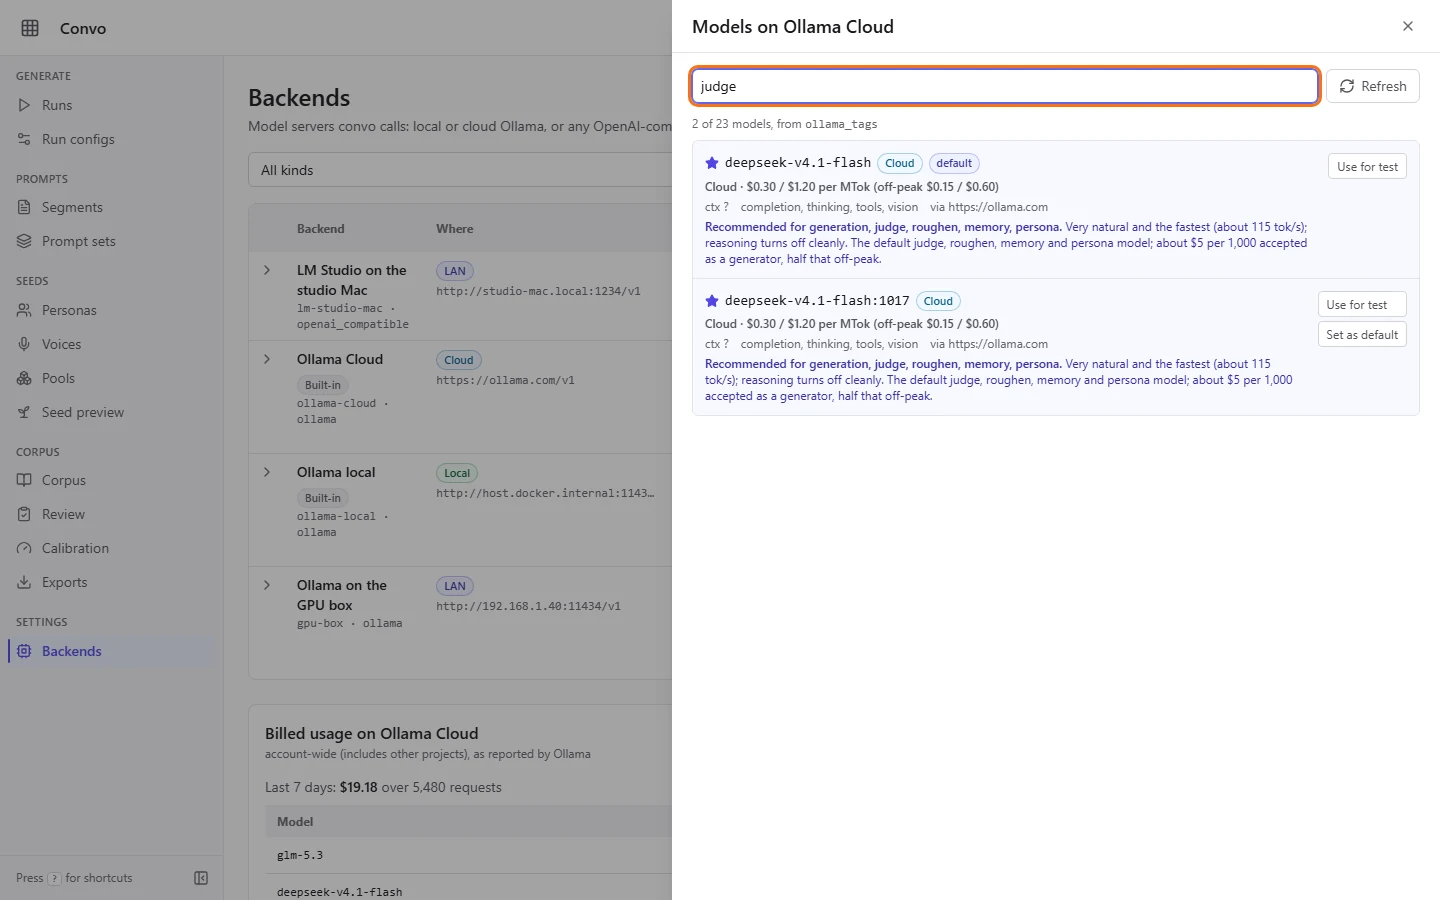Click the shortcuts question mark key hint
Screen dimensions: 1440x900
[55, 878]
